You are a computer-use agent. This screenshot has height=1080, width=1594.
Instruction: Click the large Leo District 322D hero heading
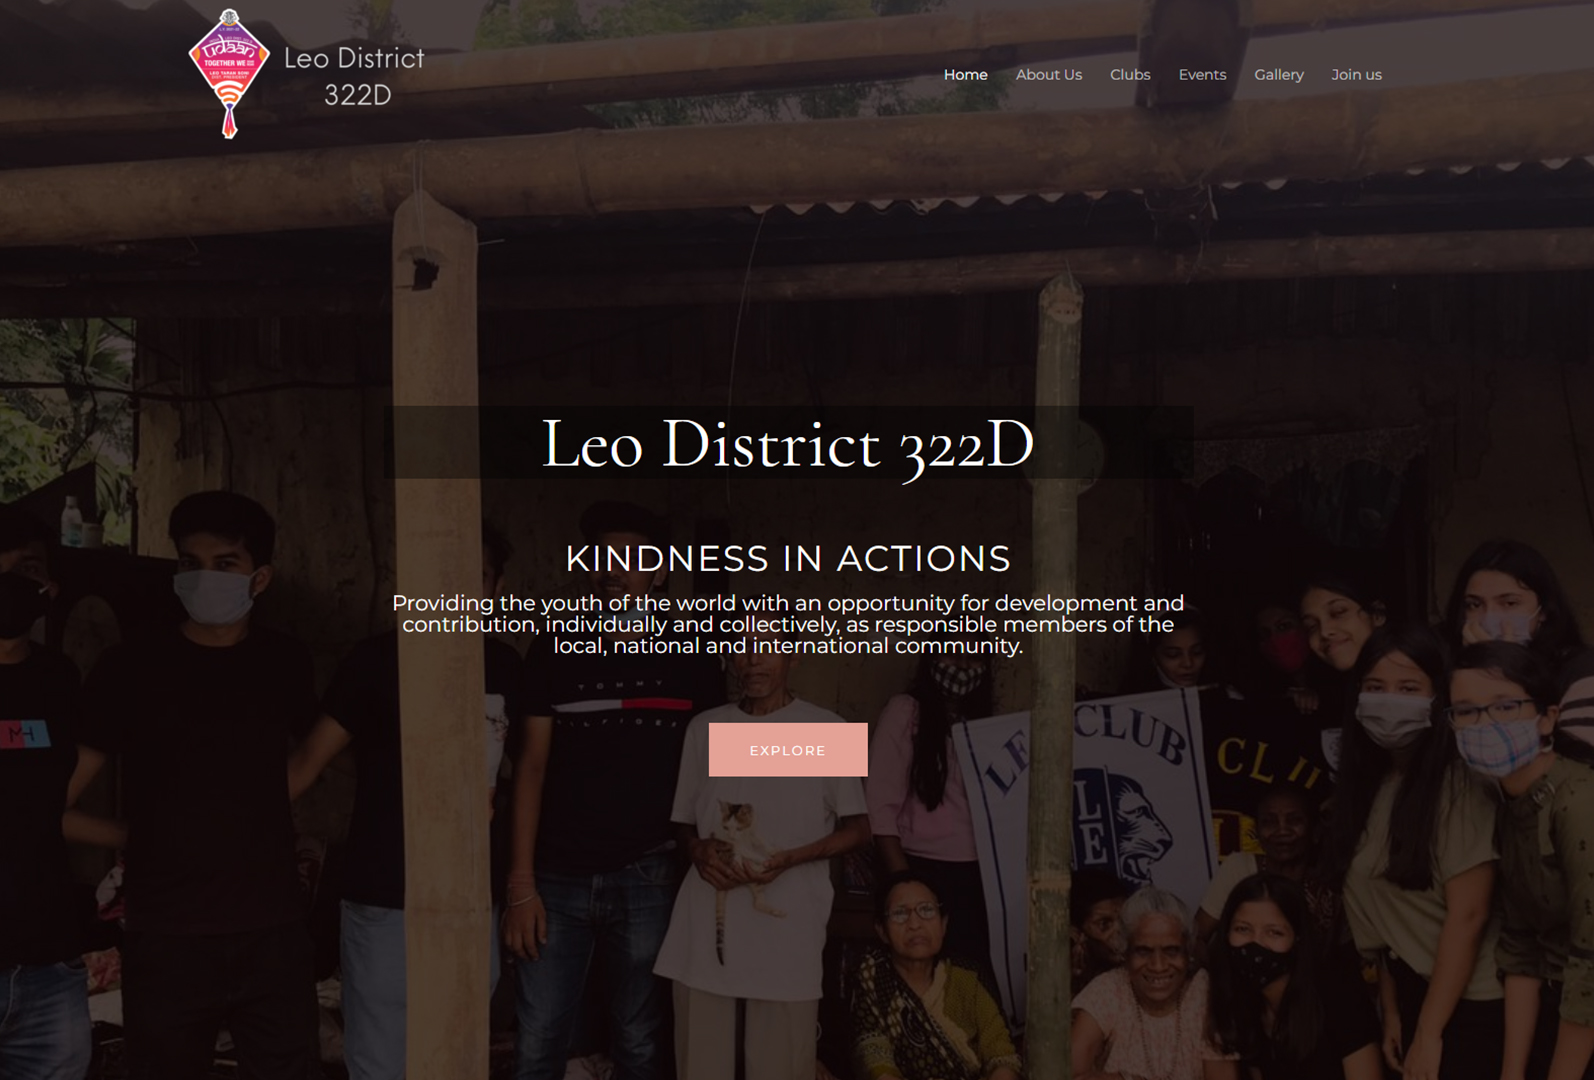coord(788,444)
